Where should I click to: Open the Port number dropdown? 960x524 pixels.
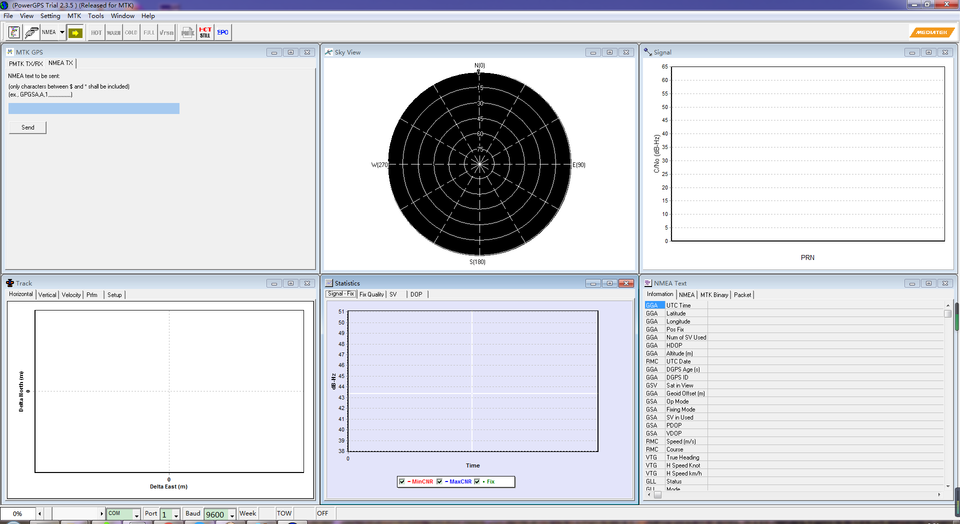(x=176, y=514)
